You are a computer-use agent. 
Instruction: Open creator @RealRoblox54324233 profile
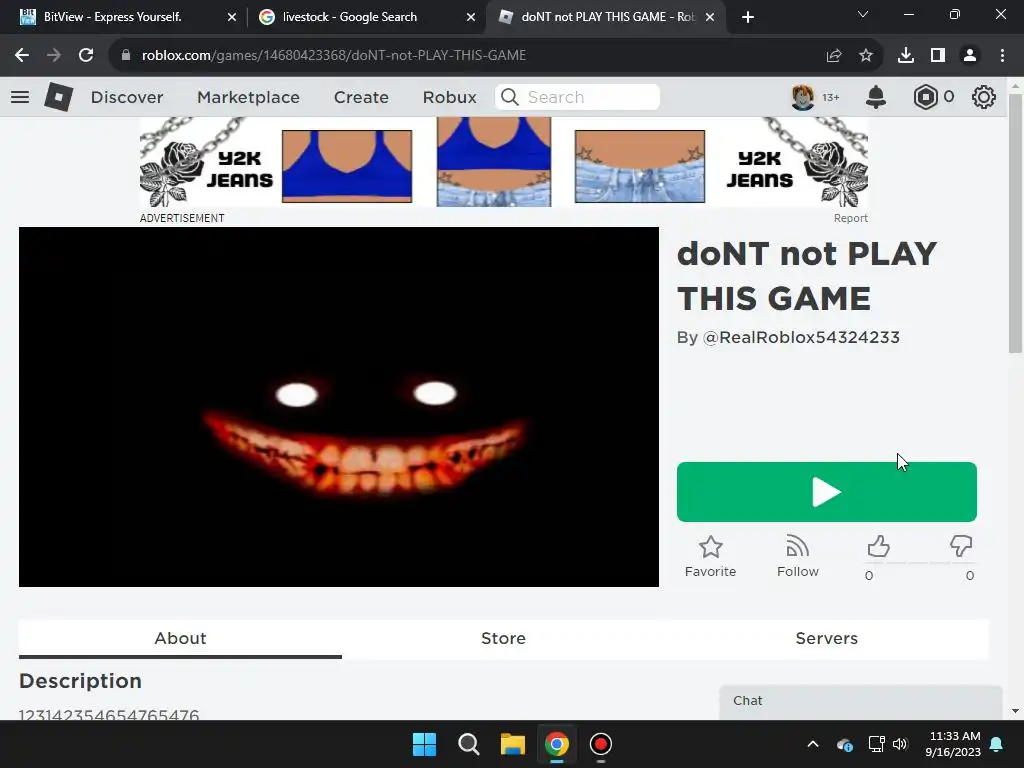tap(801, 338)
